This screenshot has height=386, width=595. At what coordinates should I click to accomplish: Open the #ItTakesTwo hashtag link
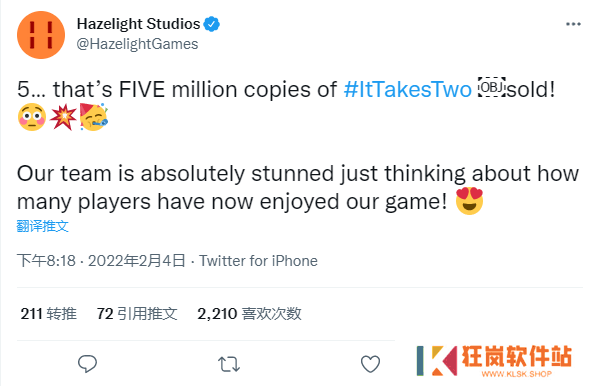(408, 90)
